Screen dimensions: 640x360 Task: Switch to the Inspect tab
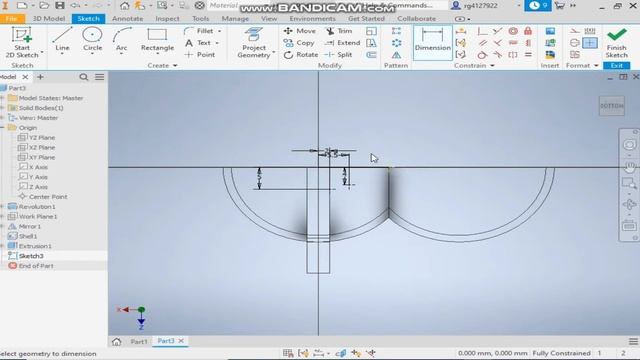[x=167, y=19]
